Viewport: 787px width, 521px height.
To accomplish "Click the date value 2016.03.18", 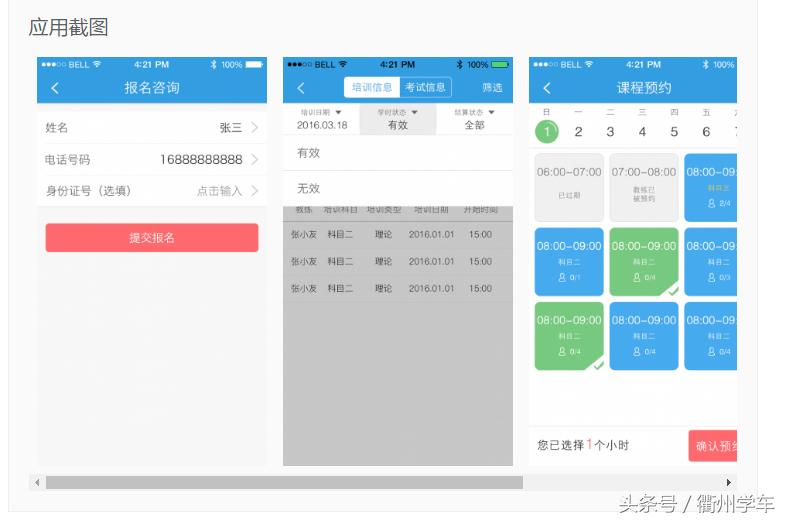I will 322,125.
